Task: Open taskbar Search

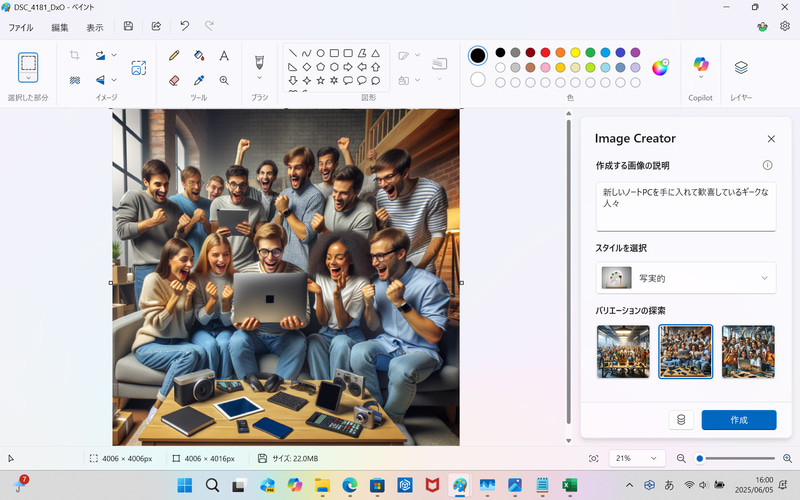Action: 212,485
